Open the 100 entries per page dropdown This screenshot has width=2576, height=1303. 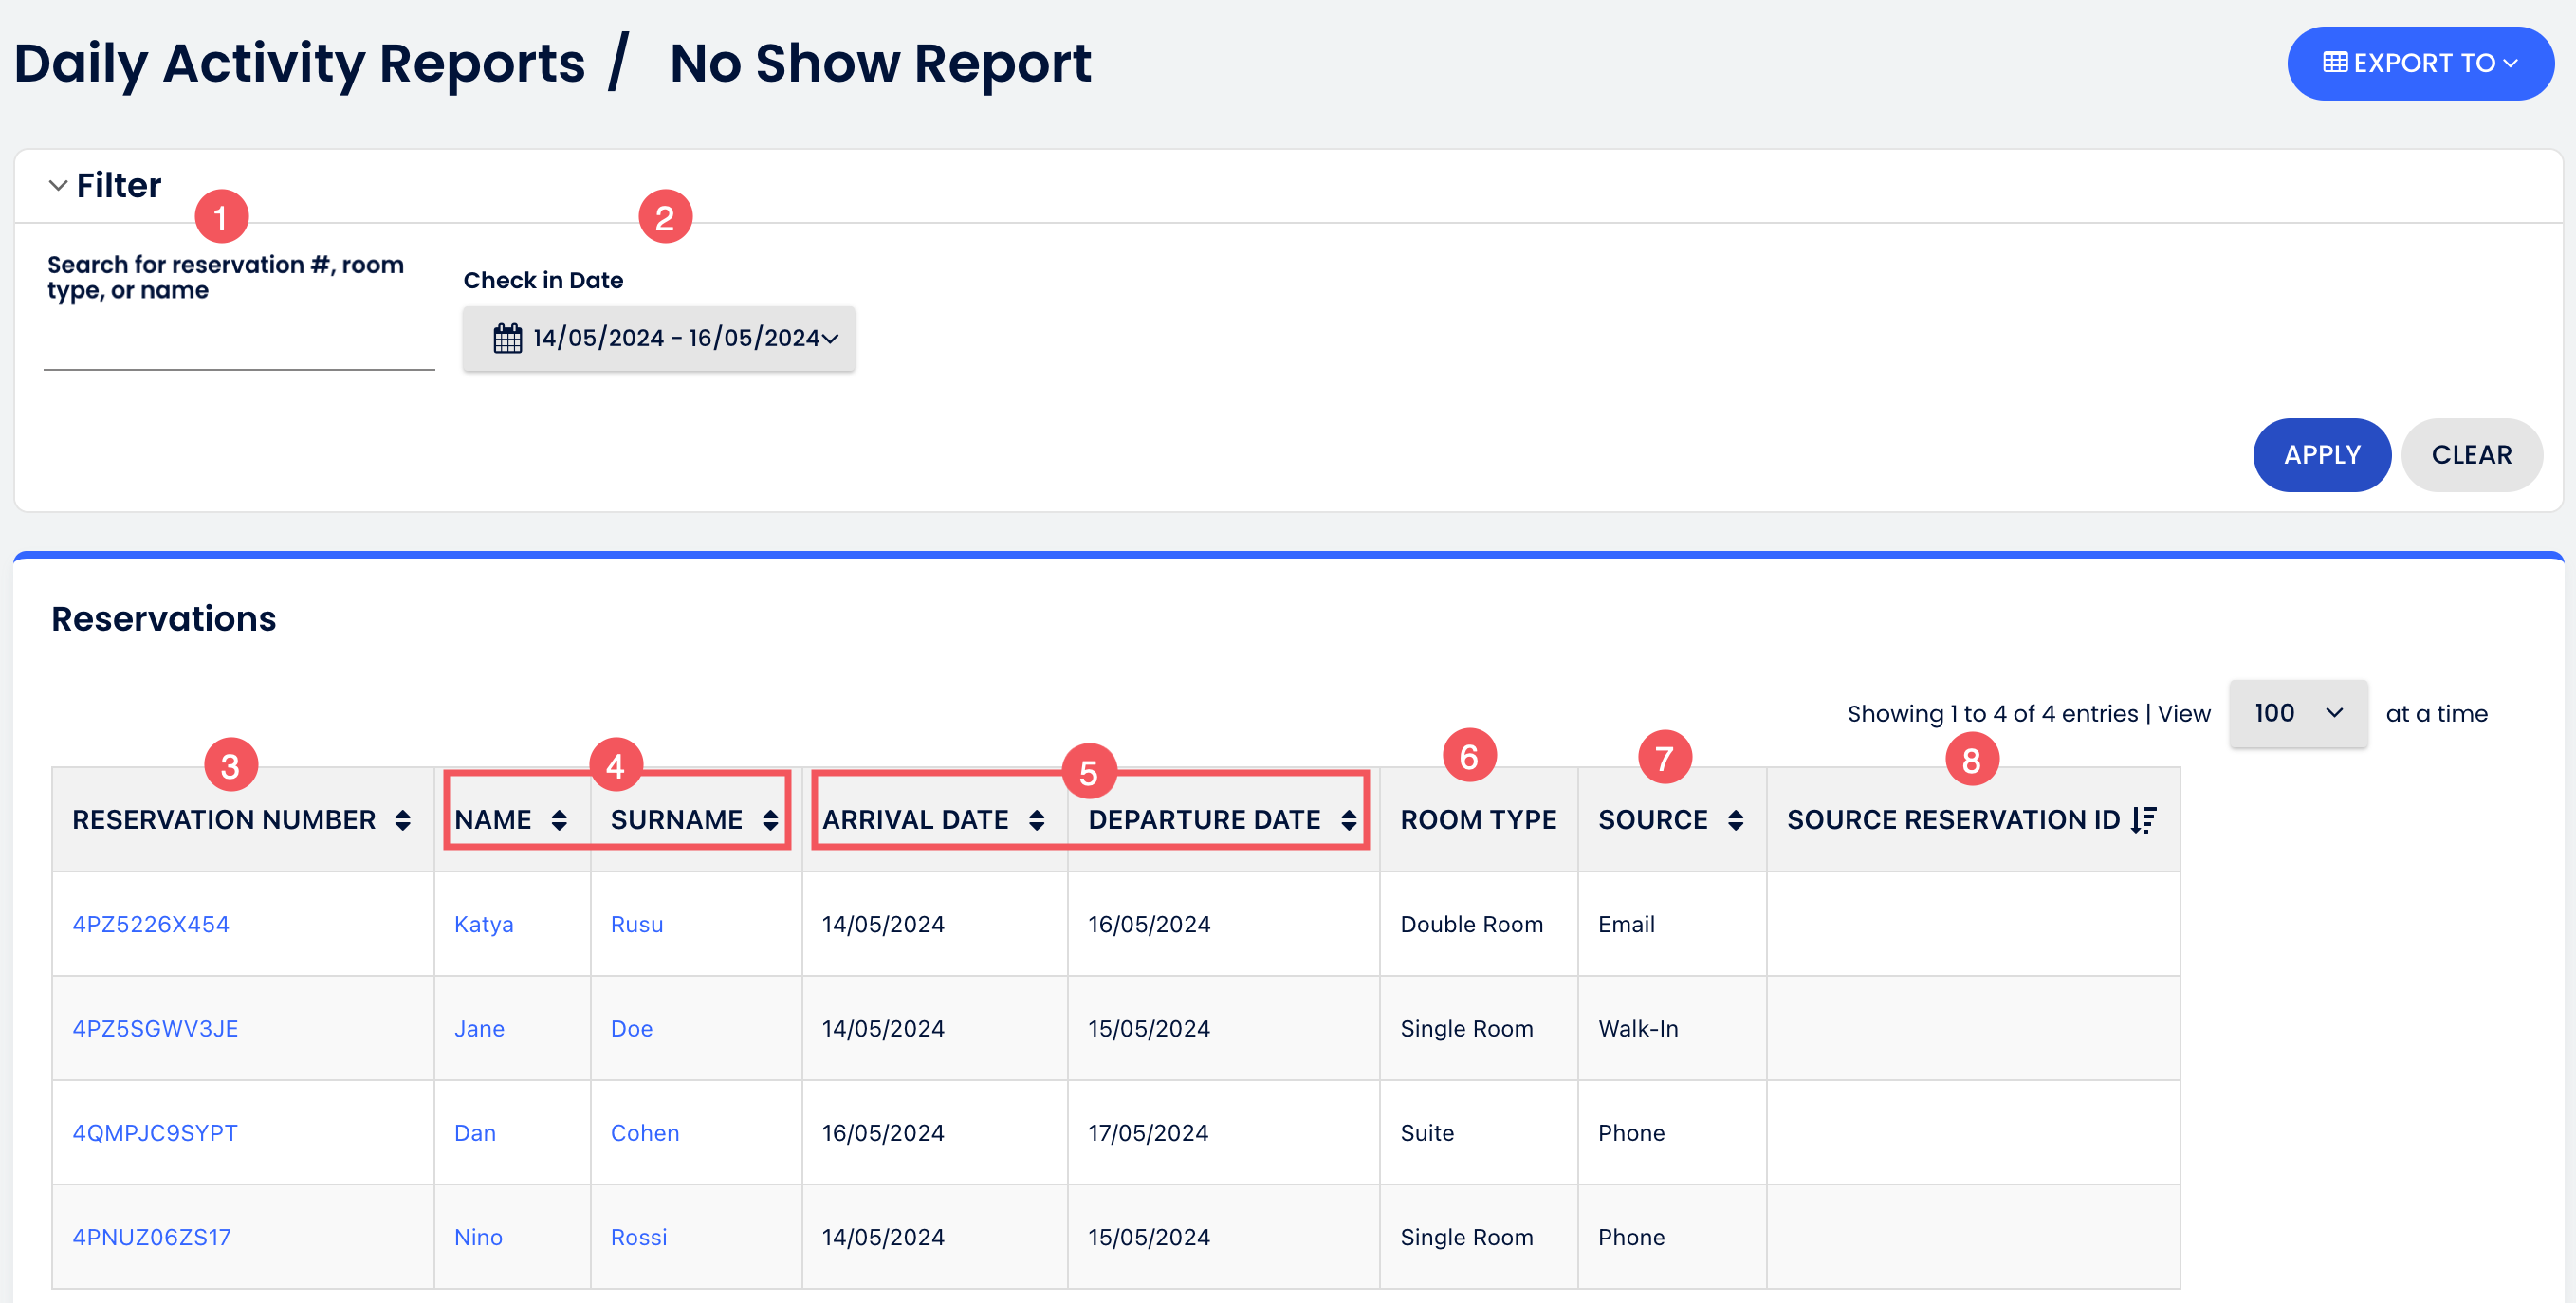(x=2297, y=713)
